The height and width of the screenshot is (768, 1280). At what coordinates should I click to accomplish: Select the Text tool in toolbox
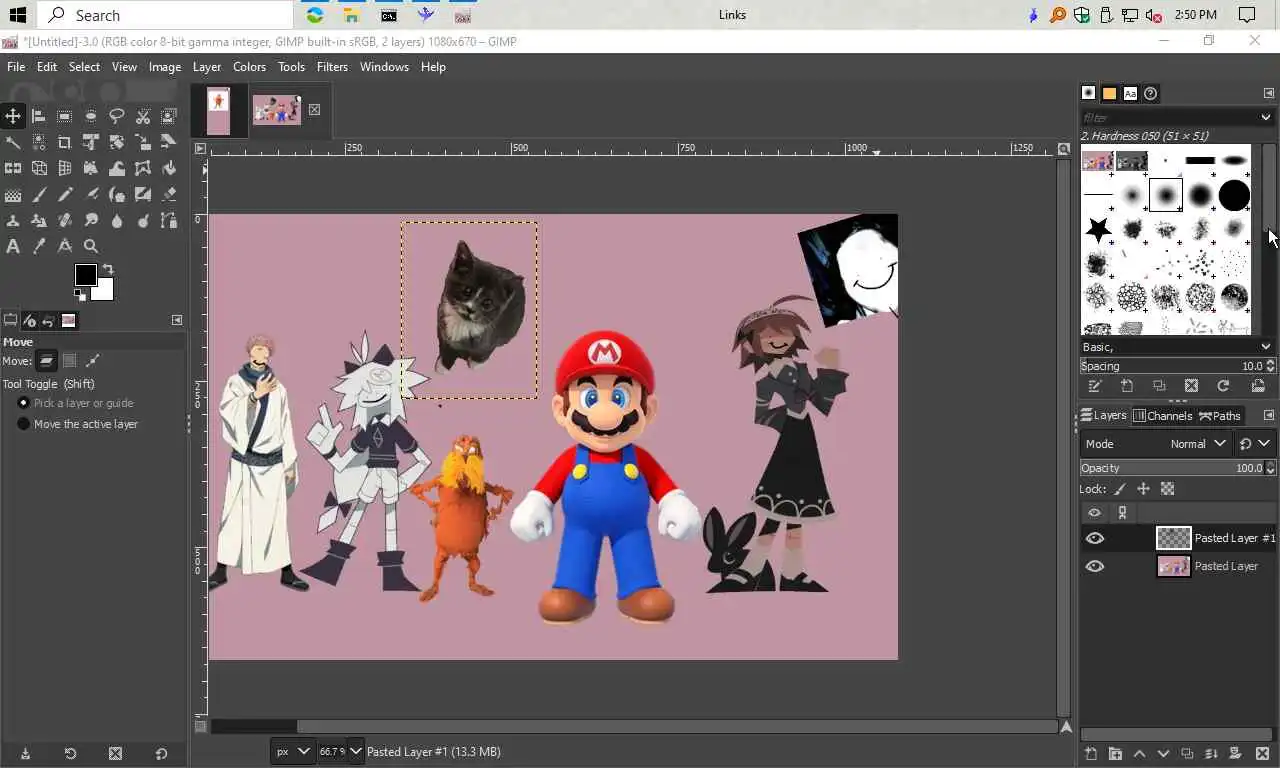pos(13,246)
